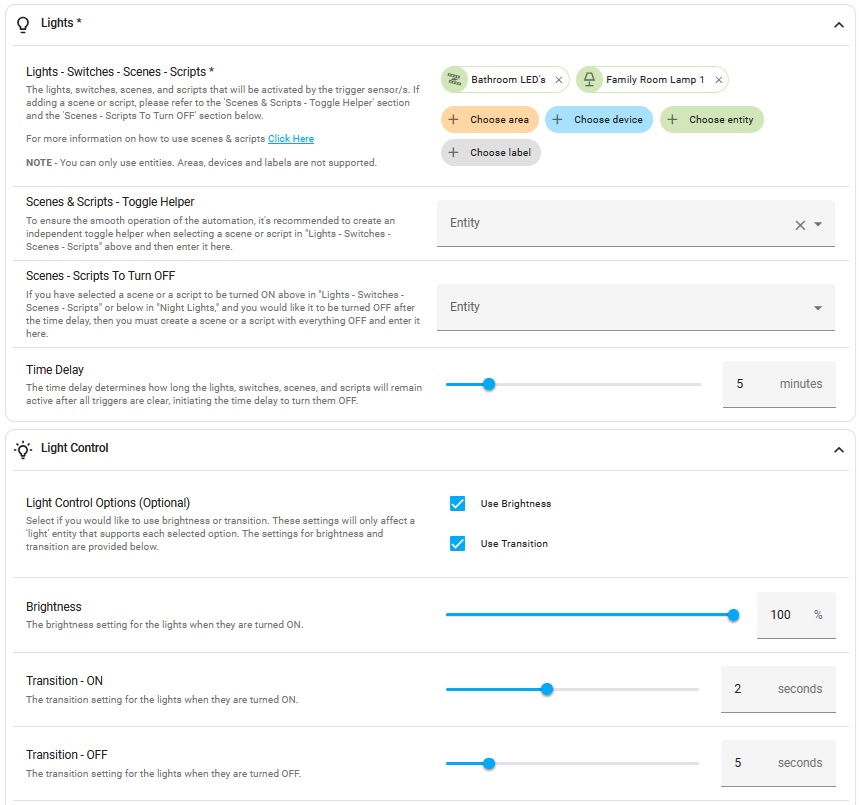Click the Choose label button

click(491, 152)
